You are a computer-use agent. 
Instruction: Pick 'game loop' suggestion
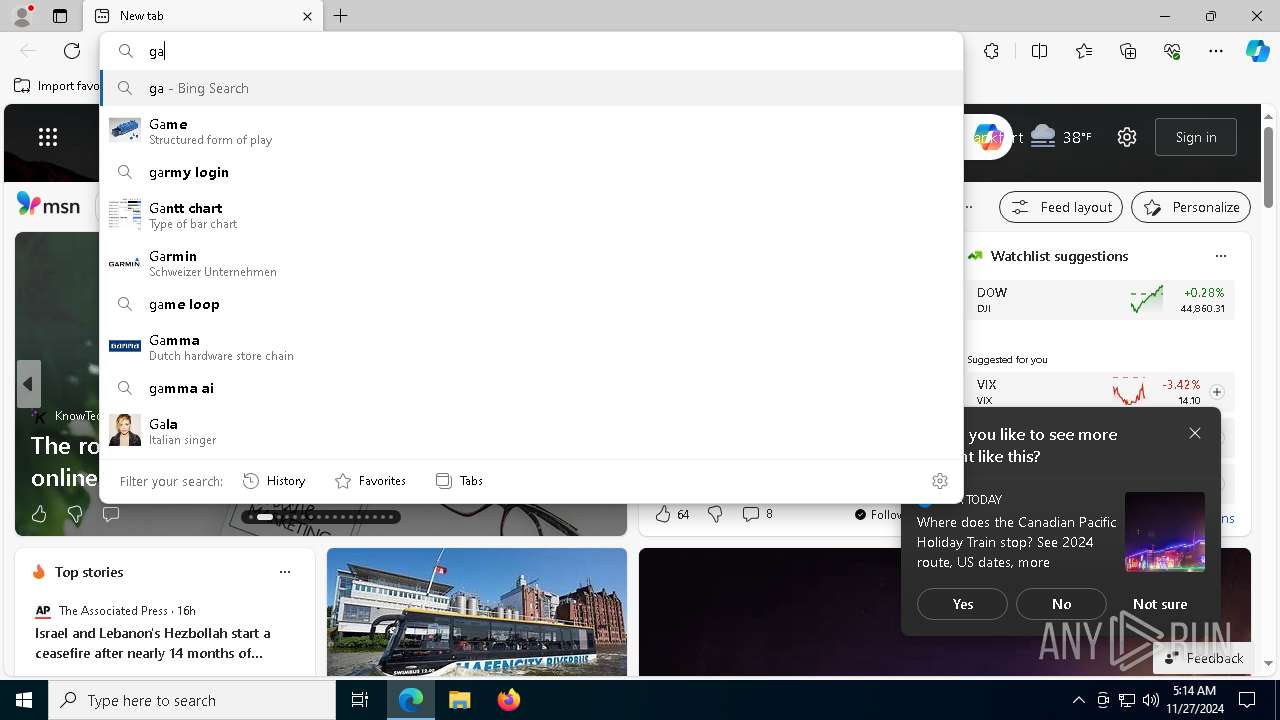click(x=532, y=304)
